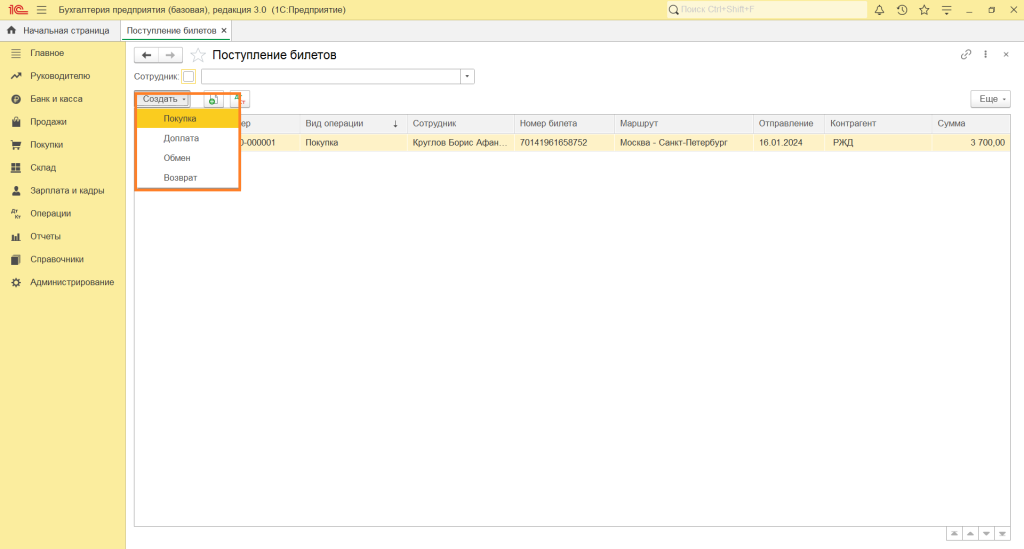Screen dimensions: 1024x549
Task: Click the three-dot form options icon
Action: click(986, 55)
